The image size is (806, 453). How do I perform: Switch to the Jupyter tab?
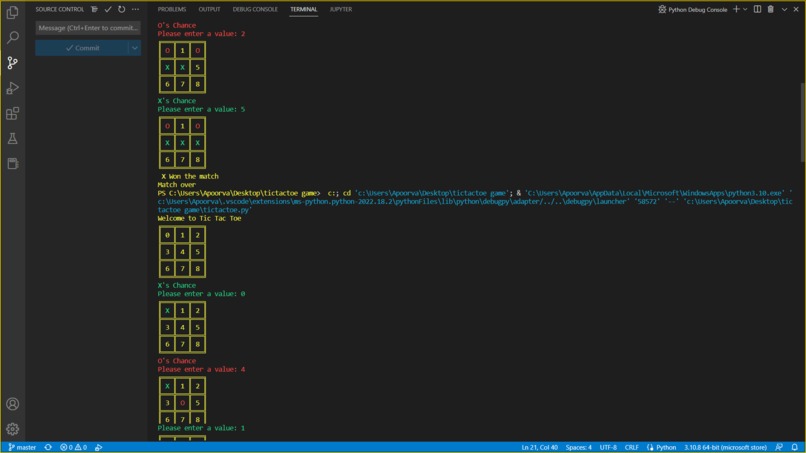pyautogui.click(x=341, y=9)
